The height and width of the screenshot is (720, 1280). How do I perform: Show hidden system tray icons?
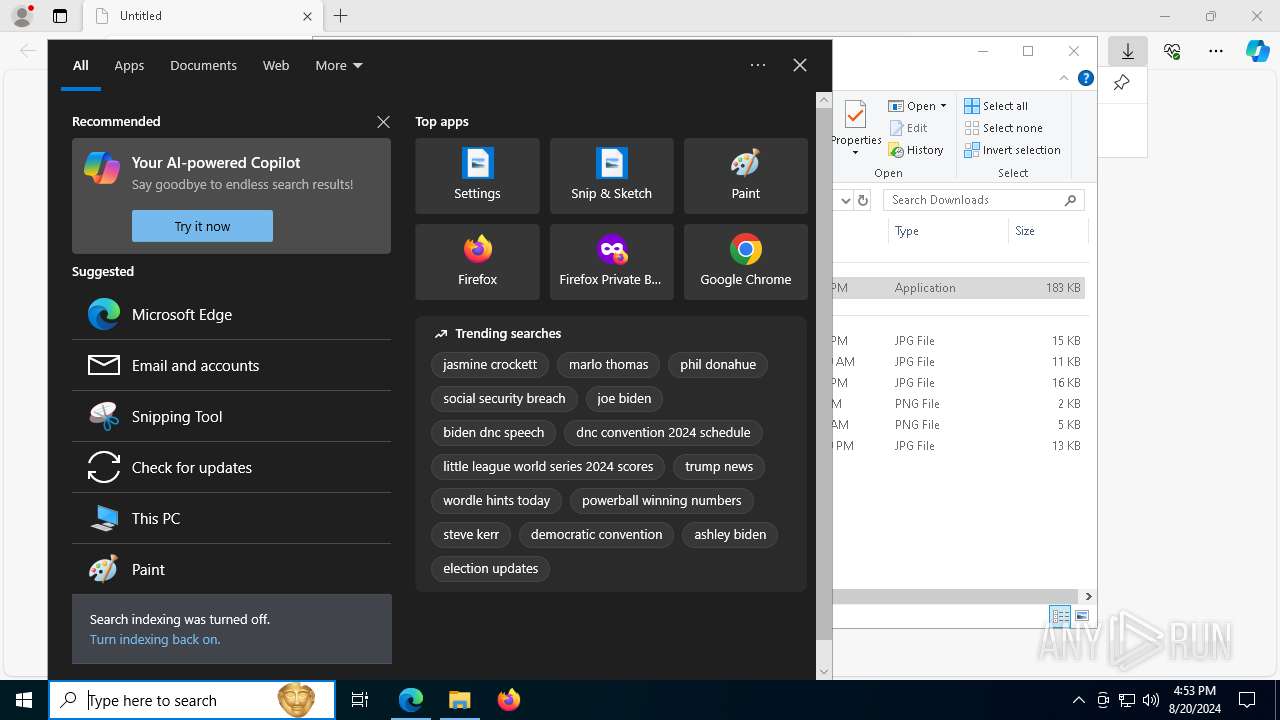1079,700
